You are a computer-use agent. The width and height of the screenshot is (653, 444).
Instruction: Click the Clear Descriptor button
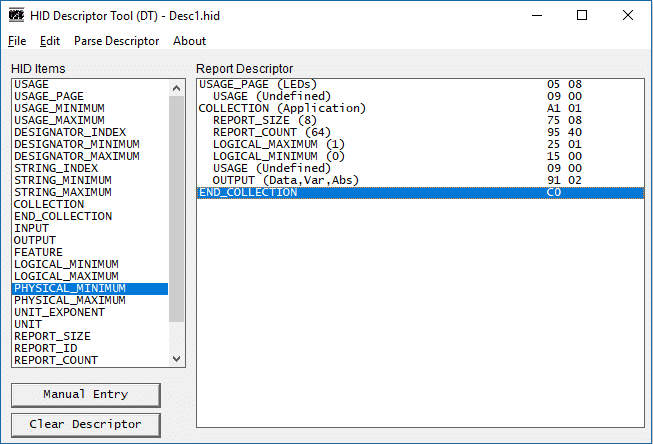click(x=86, y=424)
